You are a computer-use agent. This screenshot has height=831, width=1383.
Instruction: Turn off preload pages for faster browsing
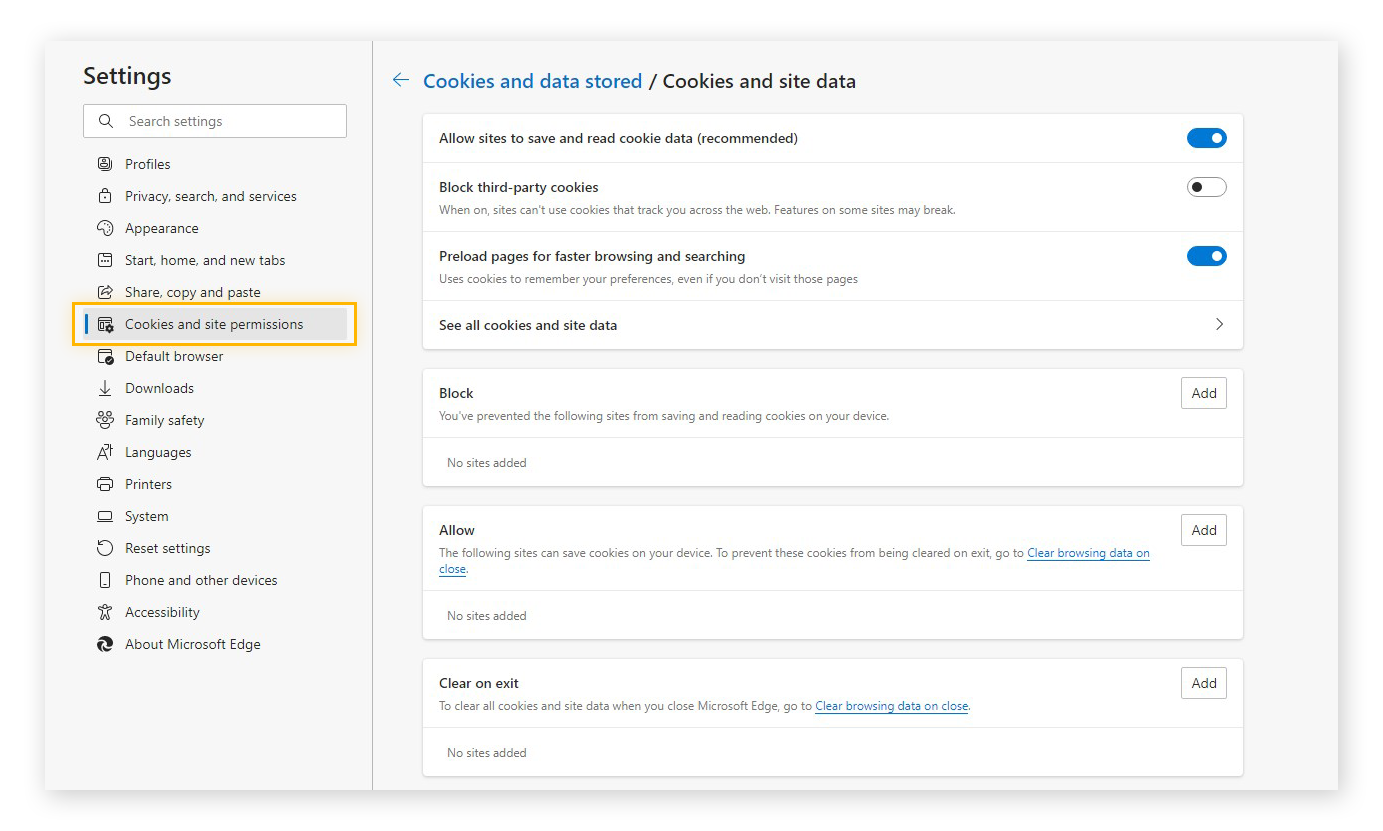coord(1206,255)
